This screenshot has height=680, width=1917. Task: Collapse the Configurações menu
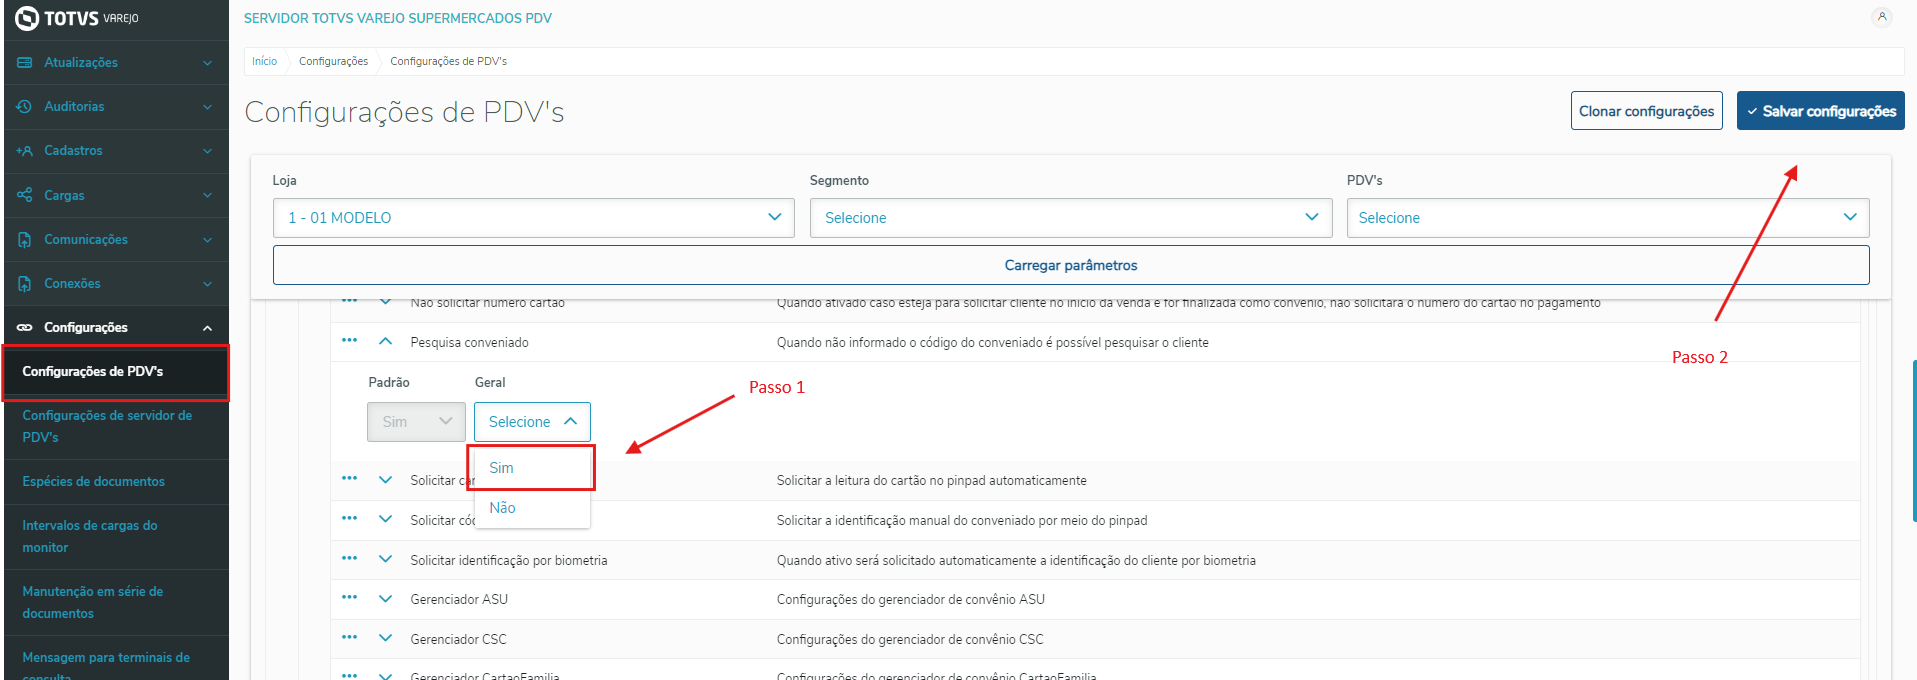(207, 328)
